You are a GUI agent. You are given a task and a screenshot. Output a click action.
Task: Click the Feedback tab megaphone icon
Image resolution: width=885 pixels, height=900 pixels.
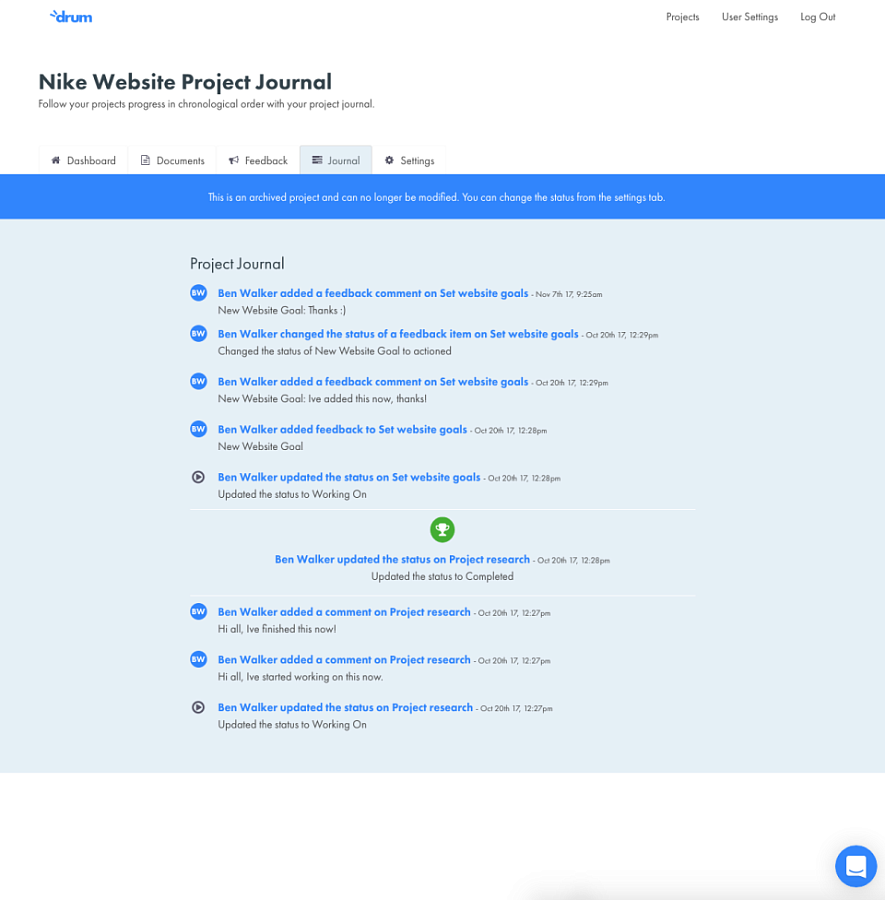[x=234, y=160]
